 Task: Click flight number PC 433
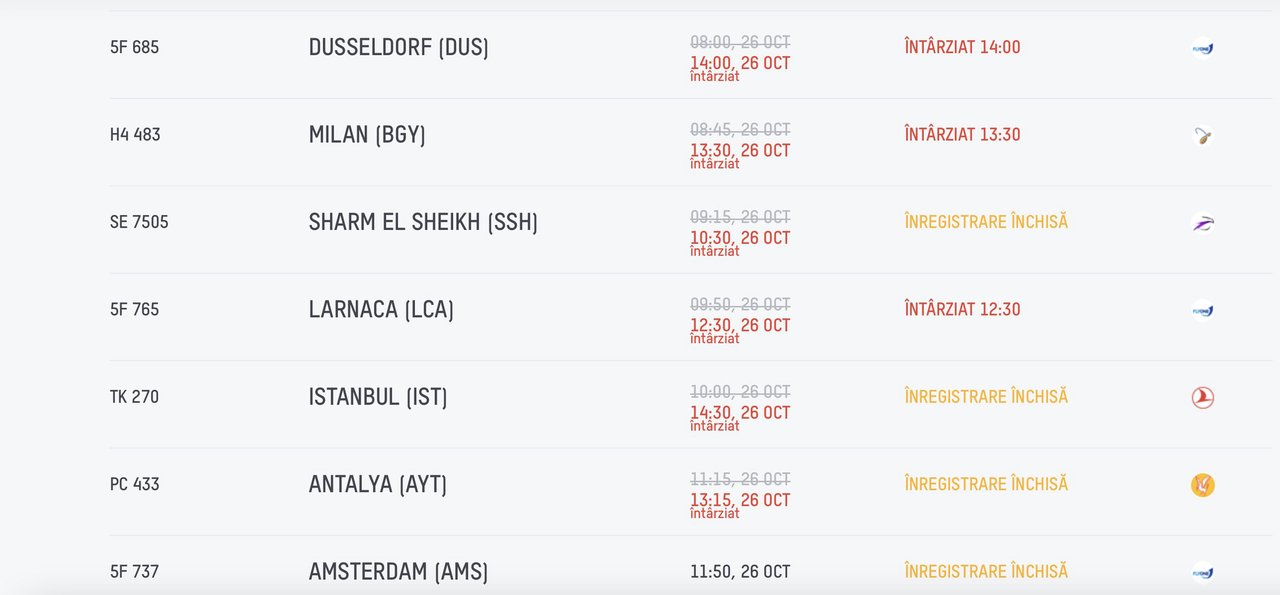pos(135,484)
